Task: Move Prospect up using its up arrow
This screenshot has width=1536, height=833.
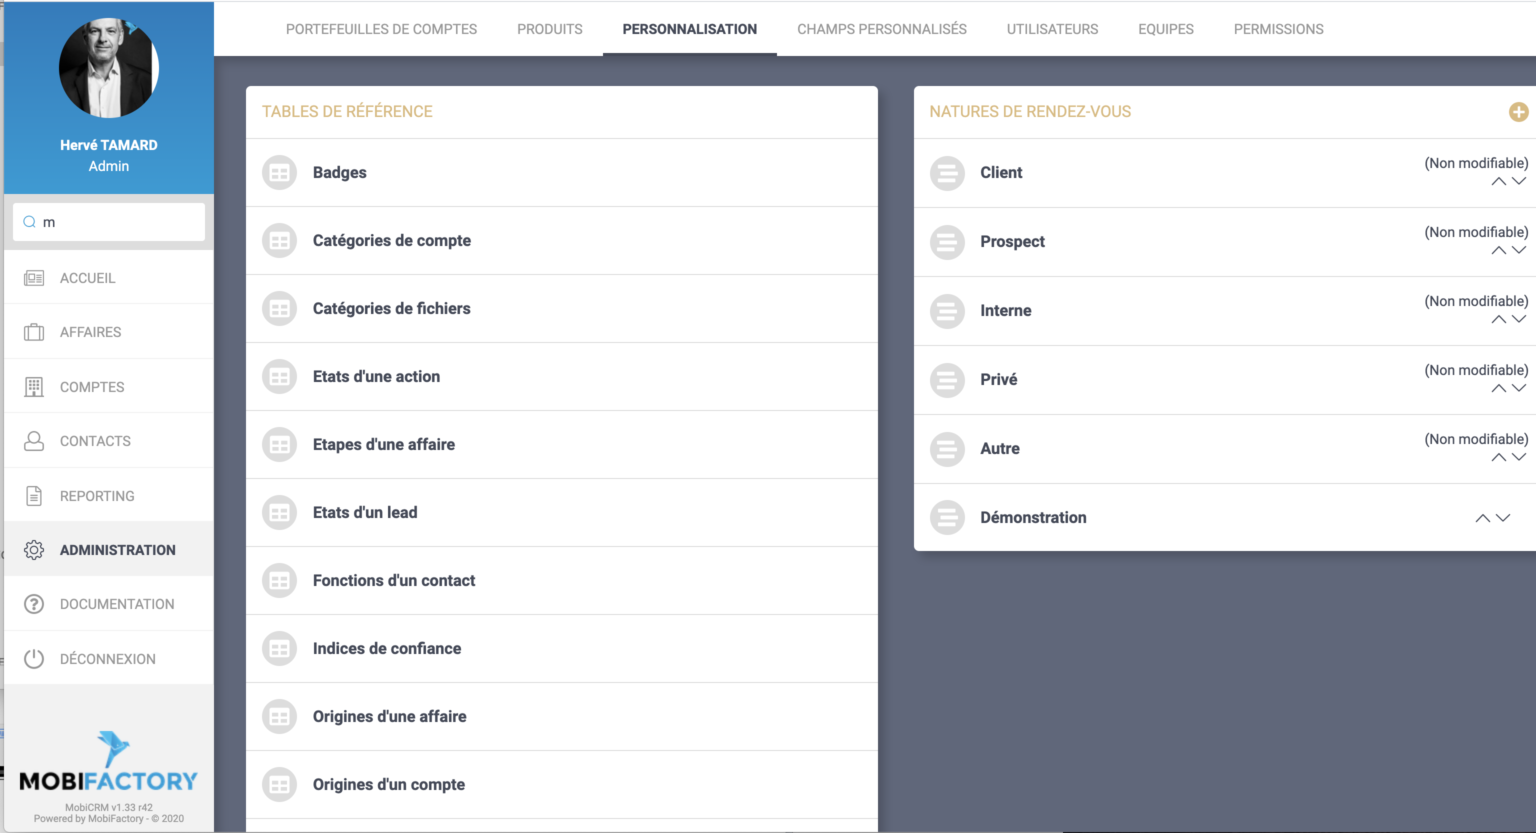Action: click(1498, 251)
